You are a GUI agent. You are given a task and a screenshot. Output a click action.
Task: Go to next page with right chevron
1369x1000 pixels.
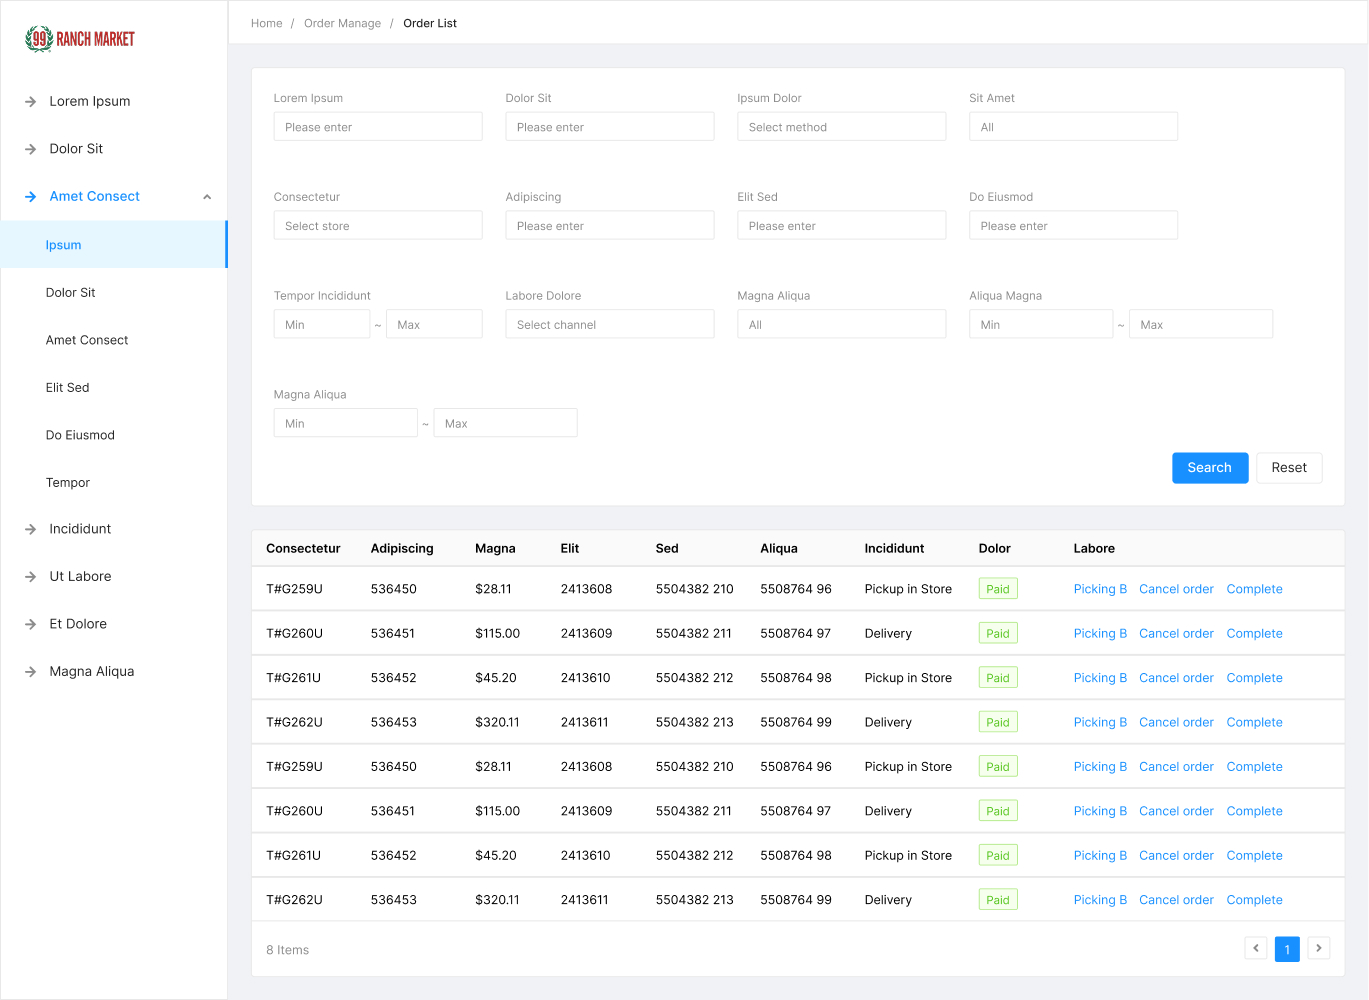coord(1319,948)
